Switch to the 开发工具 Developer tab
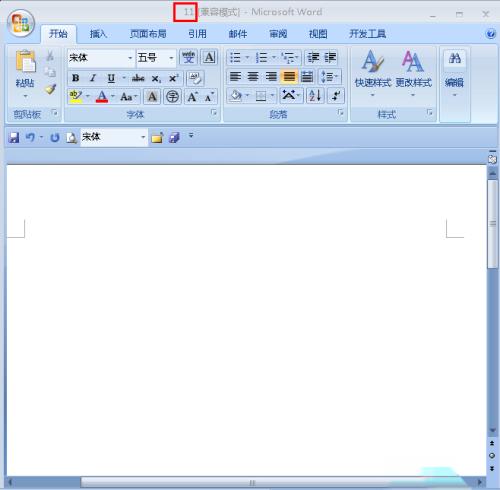The image size is (500, 490). pyautogui.click(x=367, y=34)
